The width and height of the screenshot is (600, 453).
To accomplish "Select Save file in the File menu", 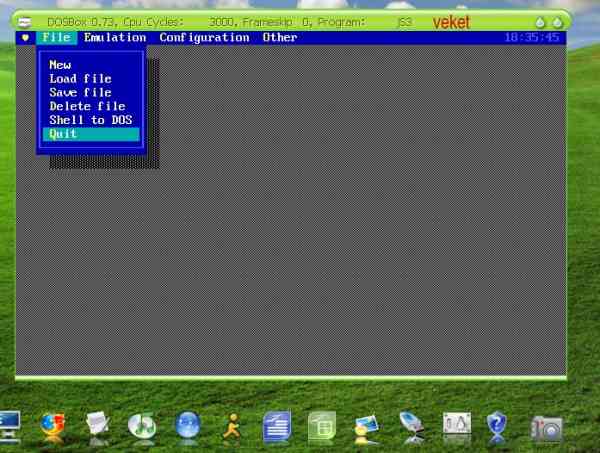I will (80, 93).
